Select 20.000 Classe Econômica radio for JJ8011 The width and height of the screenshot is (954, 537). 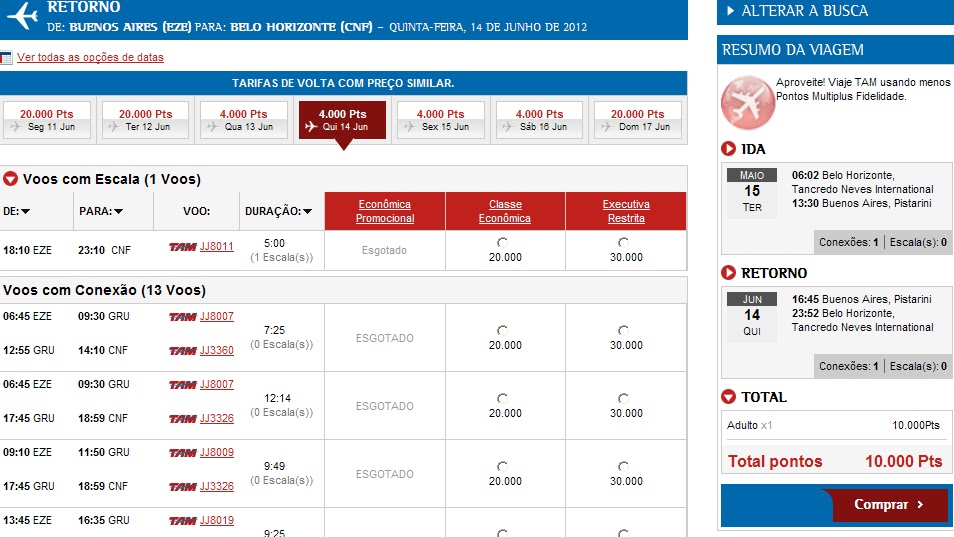[503, 243]
